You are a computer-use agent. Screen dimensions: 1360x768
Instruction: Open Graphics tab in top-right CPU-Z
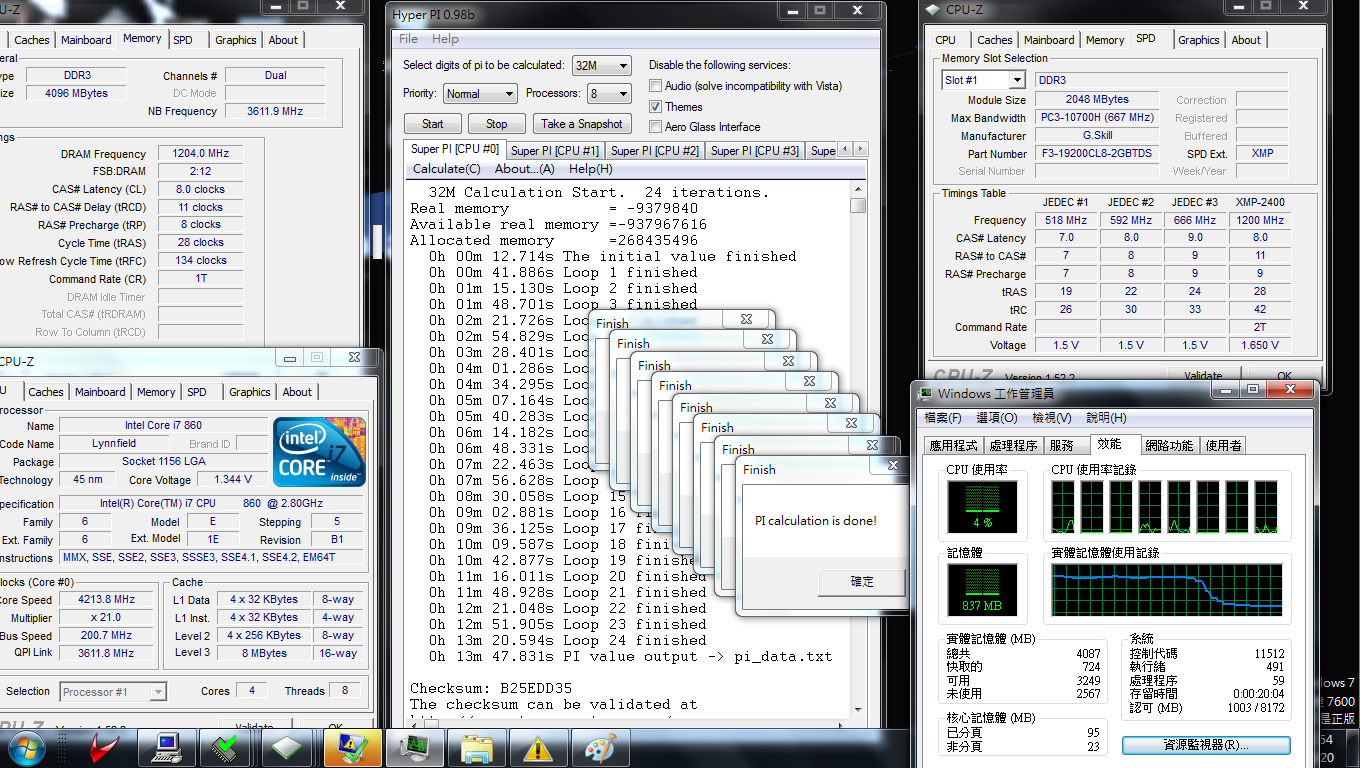(x=1198, y=40)
